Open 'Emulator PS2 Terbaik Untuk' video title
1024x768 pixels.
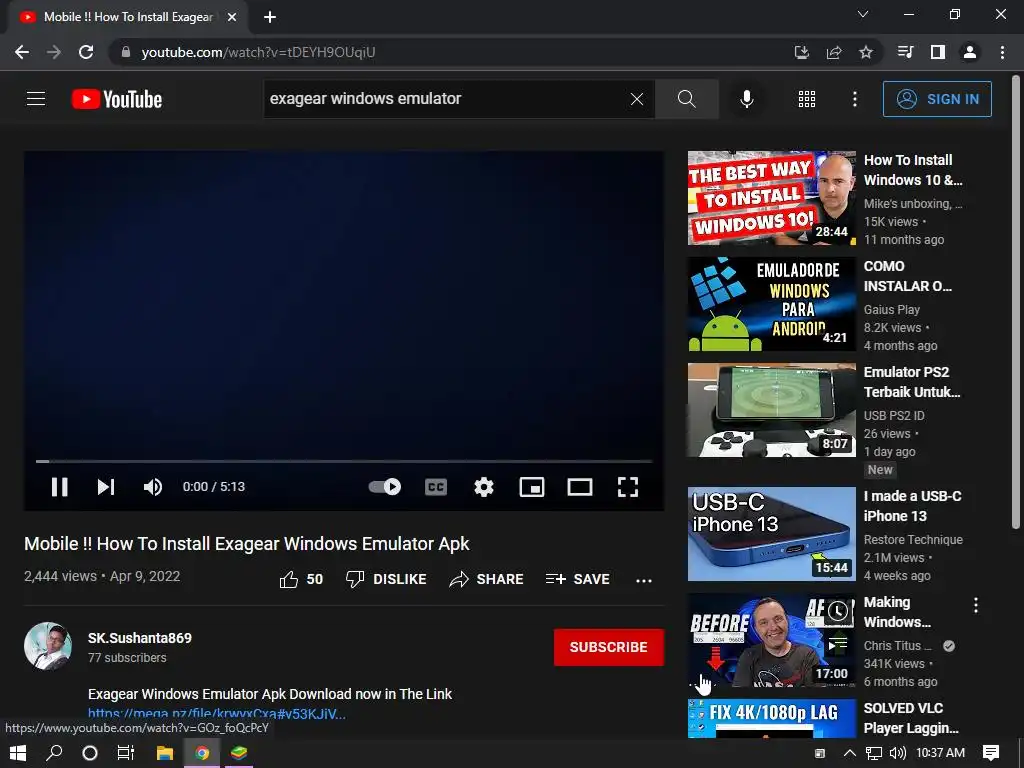pos(912,382)
